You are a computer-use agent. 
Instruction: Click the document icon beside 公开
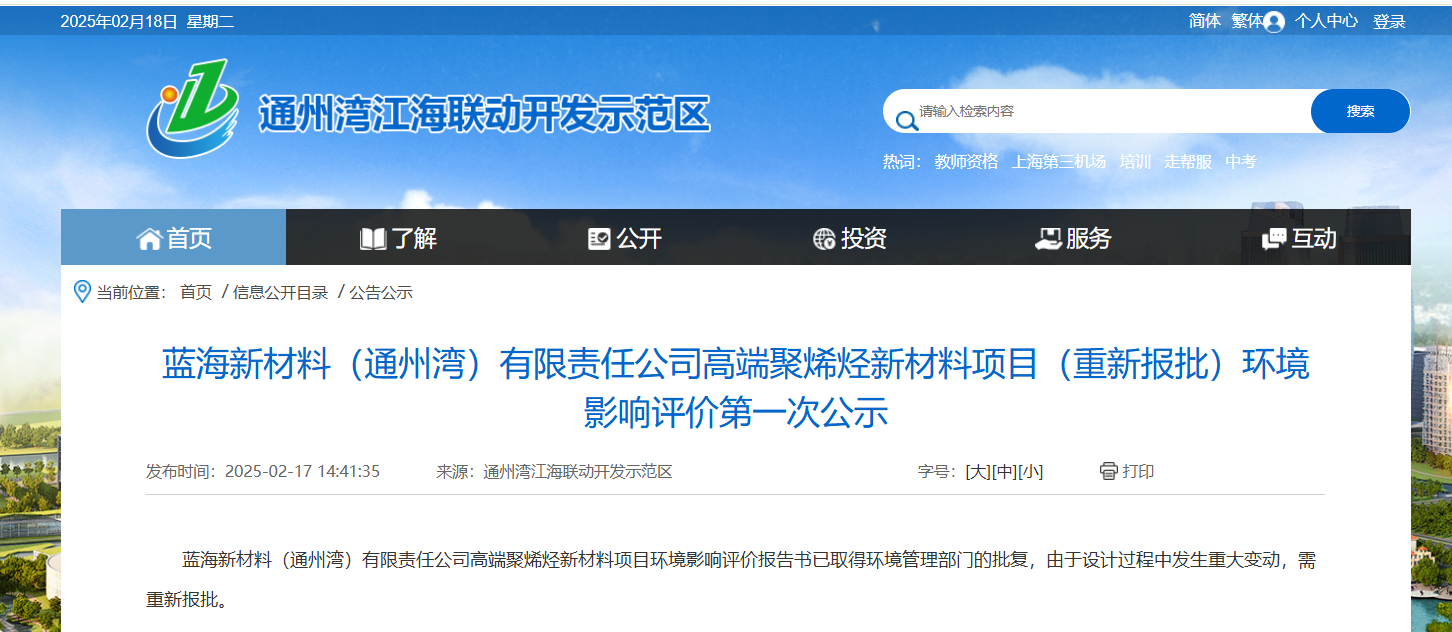pos(599,239)
